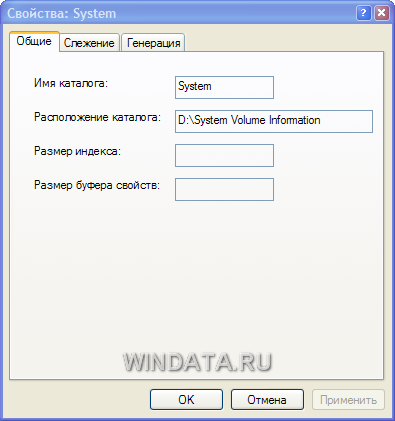Switch to the Общие tab
Viewport: 395px width, 421px height.
click(x=34, y=42)
